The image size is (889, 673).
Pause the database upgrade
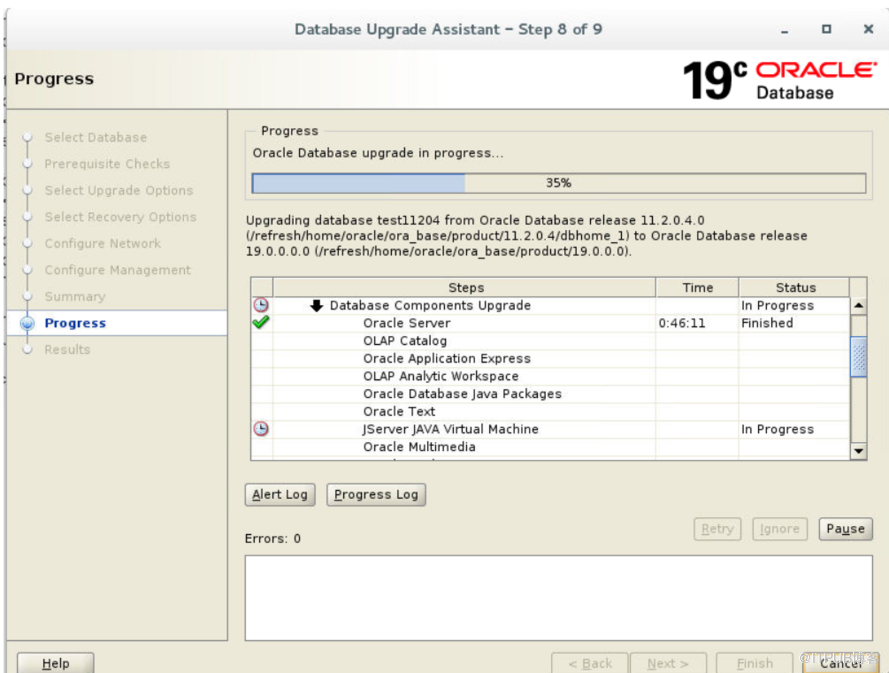pos(845,529)
